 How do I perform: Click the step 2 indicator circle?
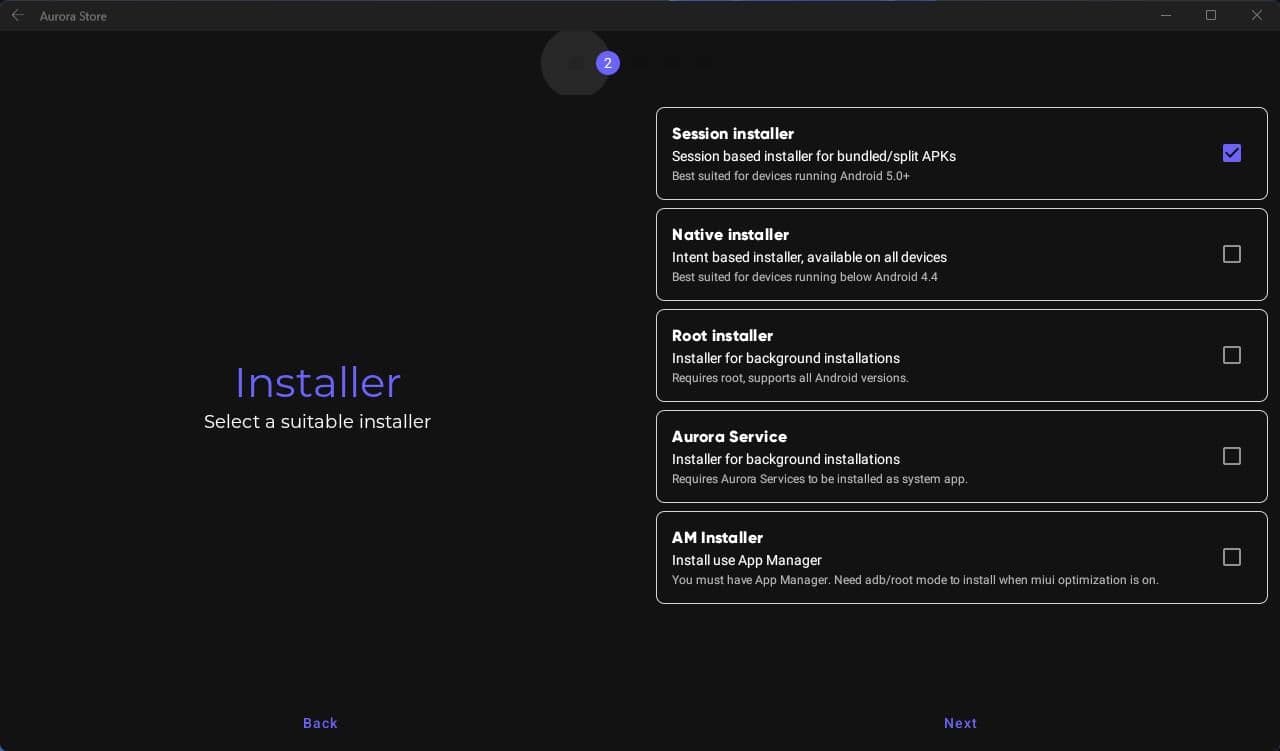[x=607, y=63]
